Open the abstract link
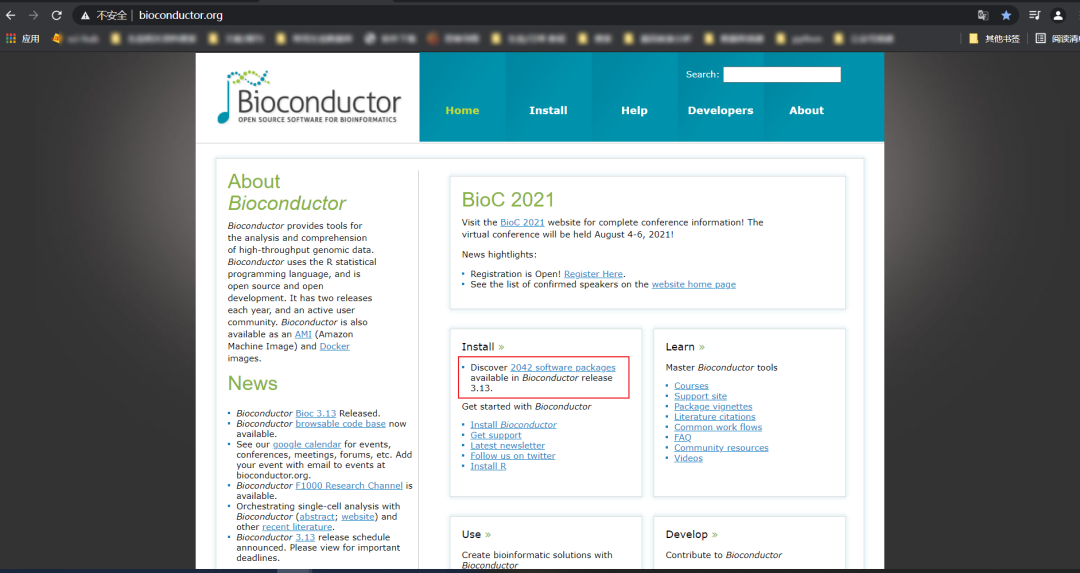The image size is (1080, 573). pyautogui.click(x=317, y=517)
